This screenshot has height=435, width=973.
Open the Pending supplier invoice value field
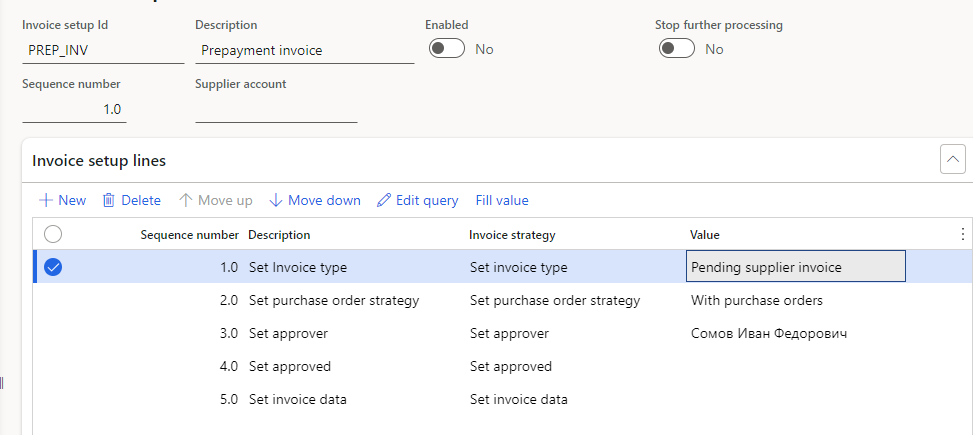796,267
